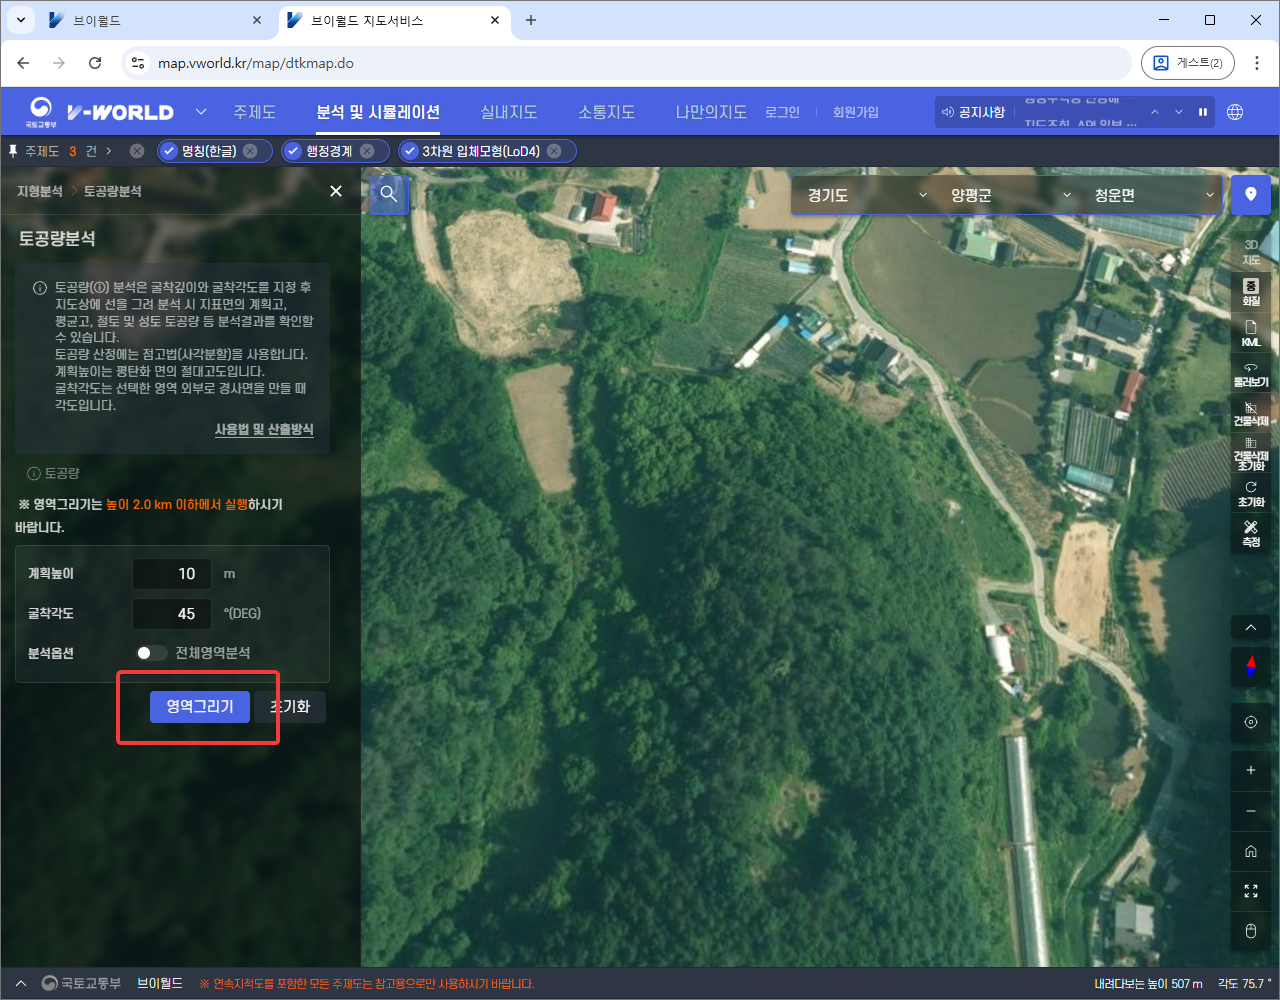
Task: Activate the 둘러보기 look-around tool
Action: (1250, 374)
